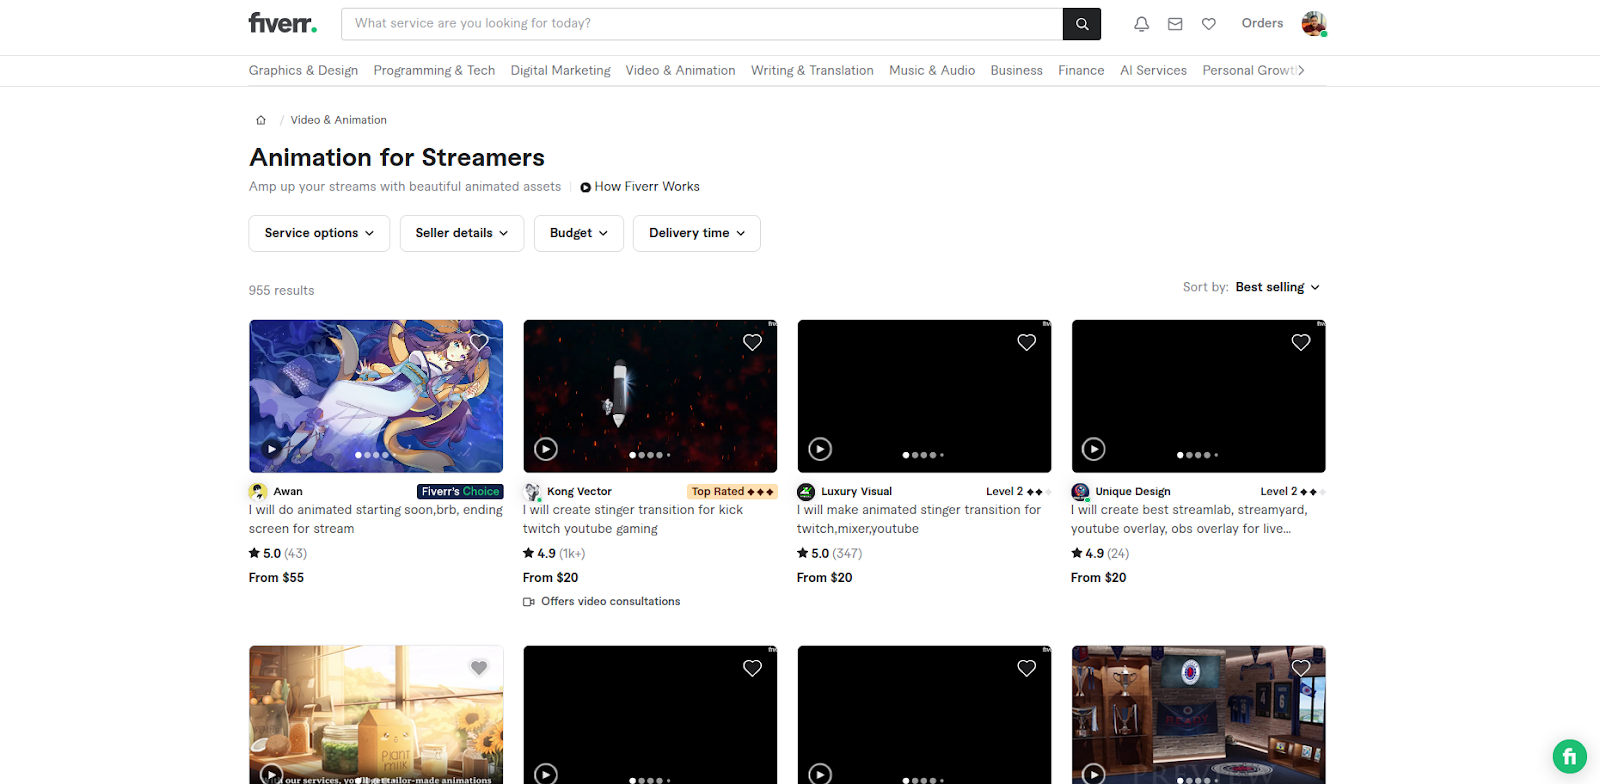Open Fiverr chat assistant bubble
Screen dimensions: 1600x784
tap(1570, 756)
